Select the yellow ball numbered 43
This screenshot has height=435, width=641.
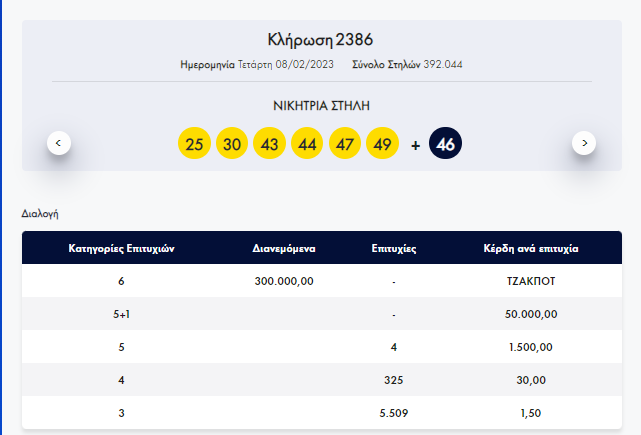[x=270, y=144]
